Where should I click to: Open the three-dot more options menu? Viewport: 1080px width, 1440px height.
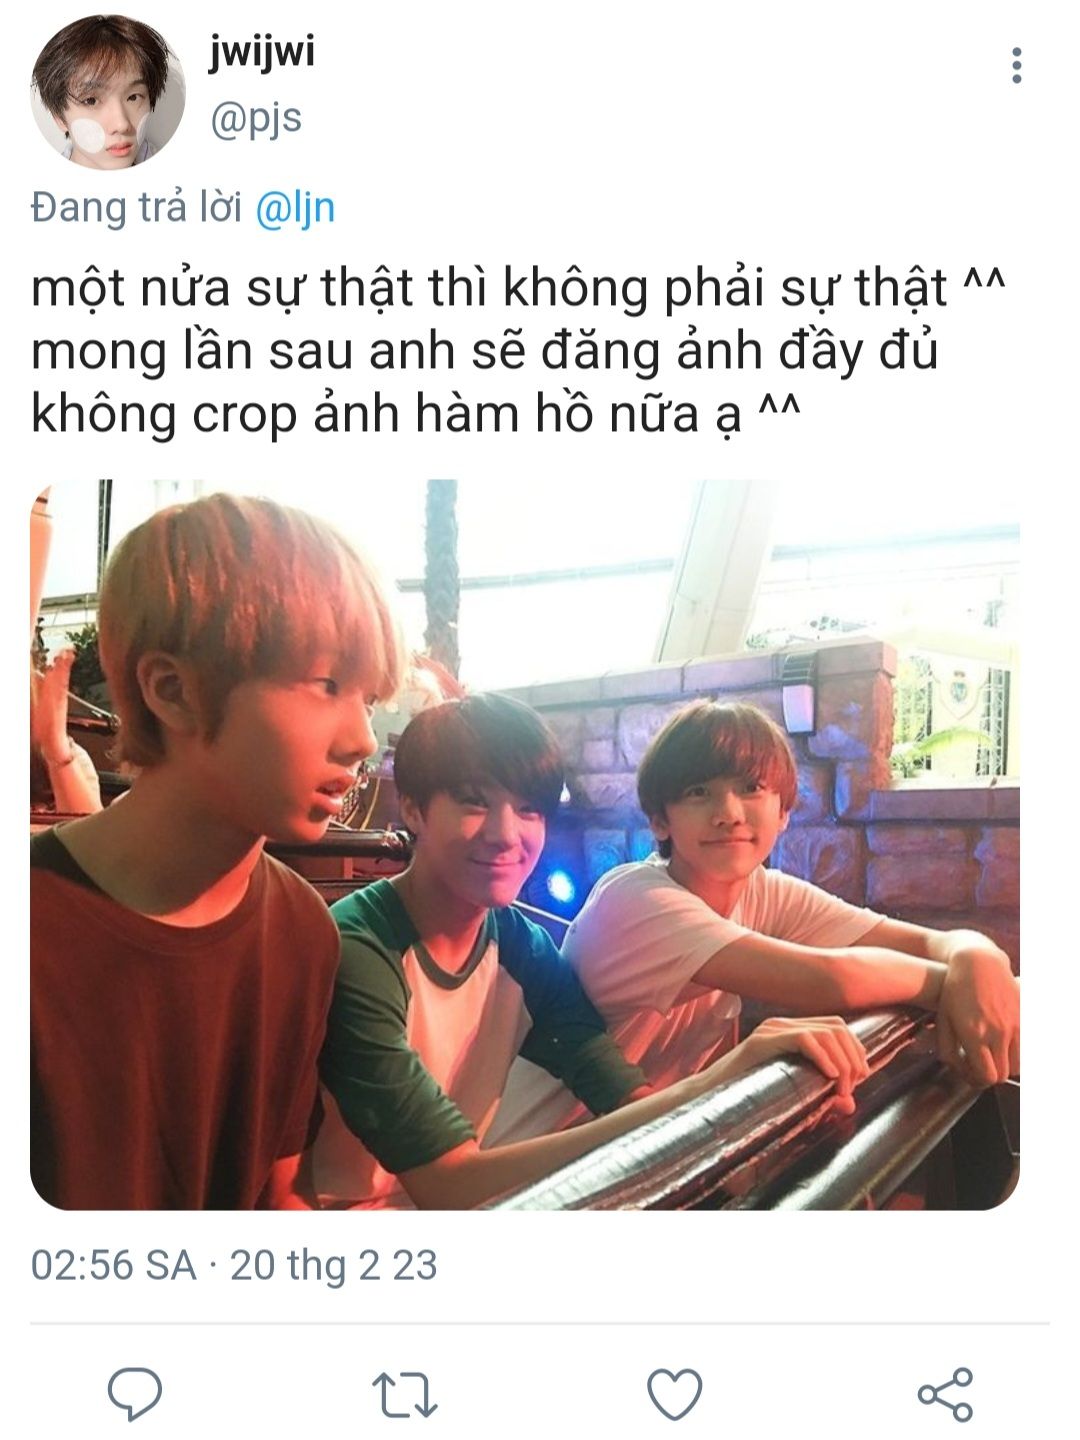pyautogui.click(x=1017, y=65)
